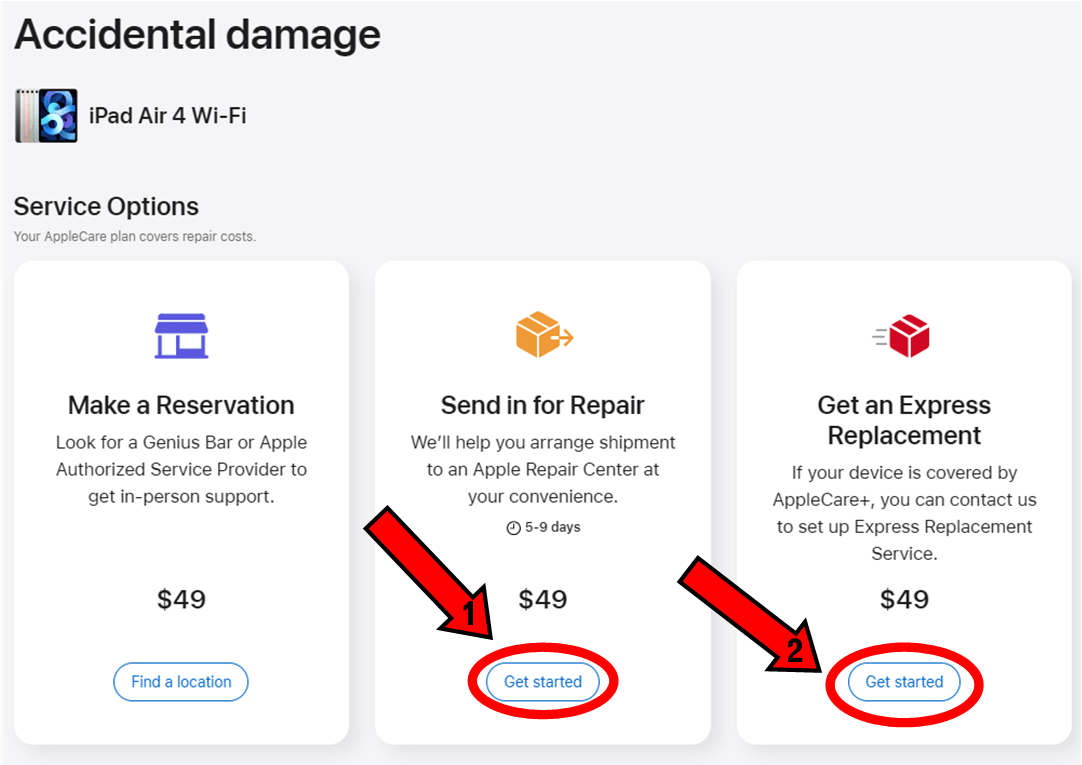The image size is (1082, 765).
Task: Click the Get an Express Replacement heading
Action: [x=904, y=420]
